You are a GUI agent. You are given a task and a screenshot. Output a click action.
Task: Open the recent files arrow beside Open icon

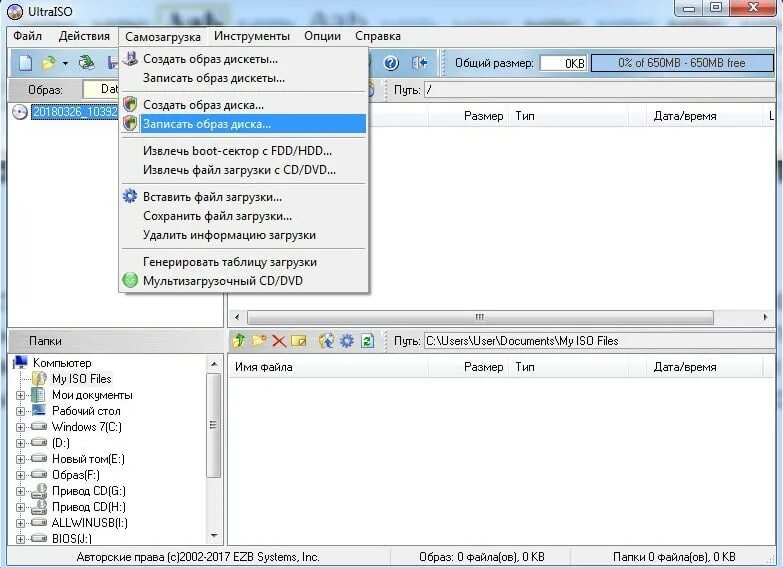point(65,63)
